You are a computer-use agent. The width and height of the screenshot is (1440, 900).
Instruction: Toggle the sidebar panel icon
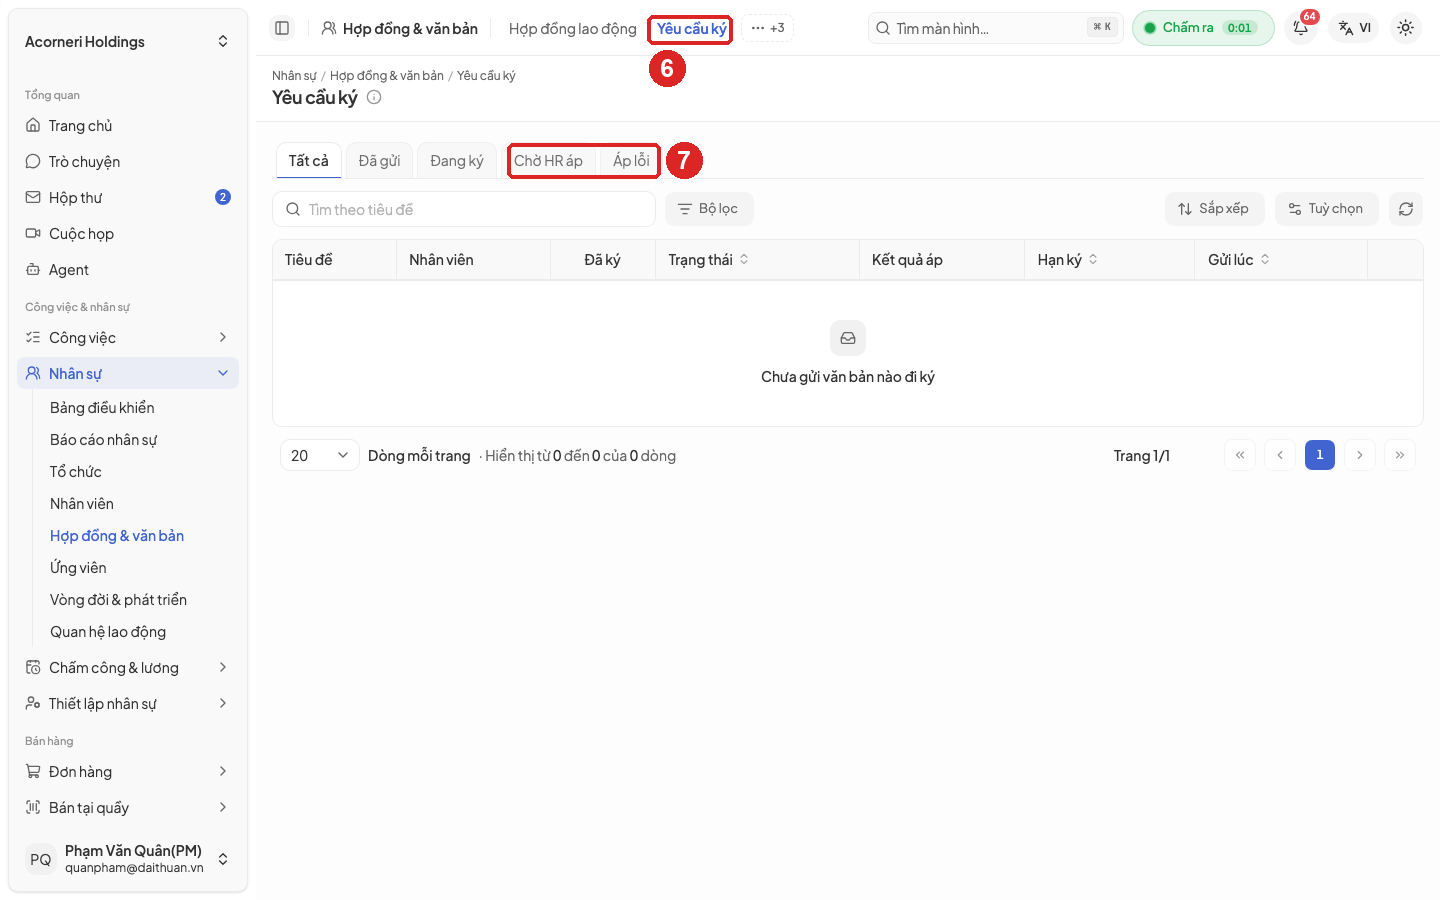click(x=282, y=28)
